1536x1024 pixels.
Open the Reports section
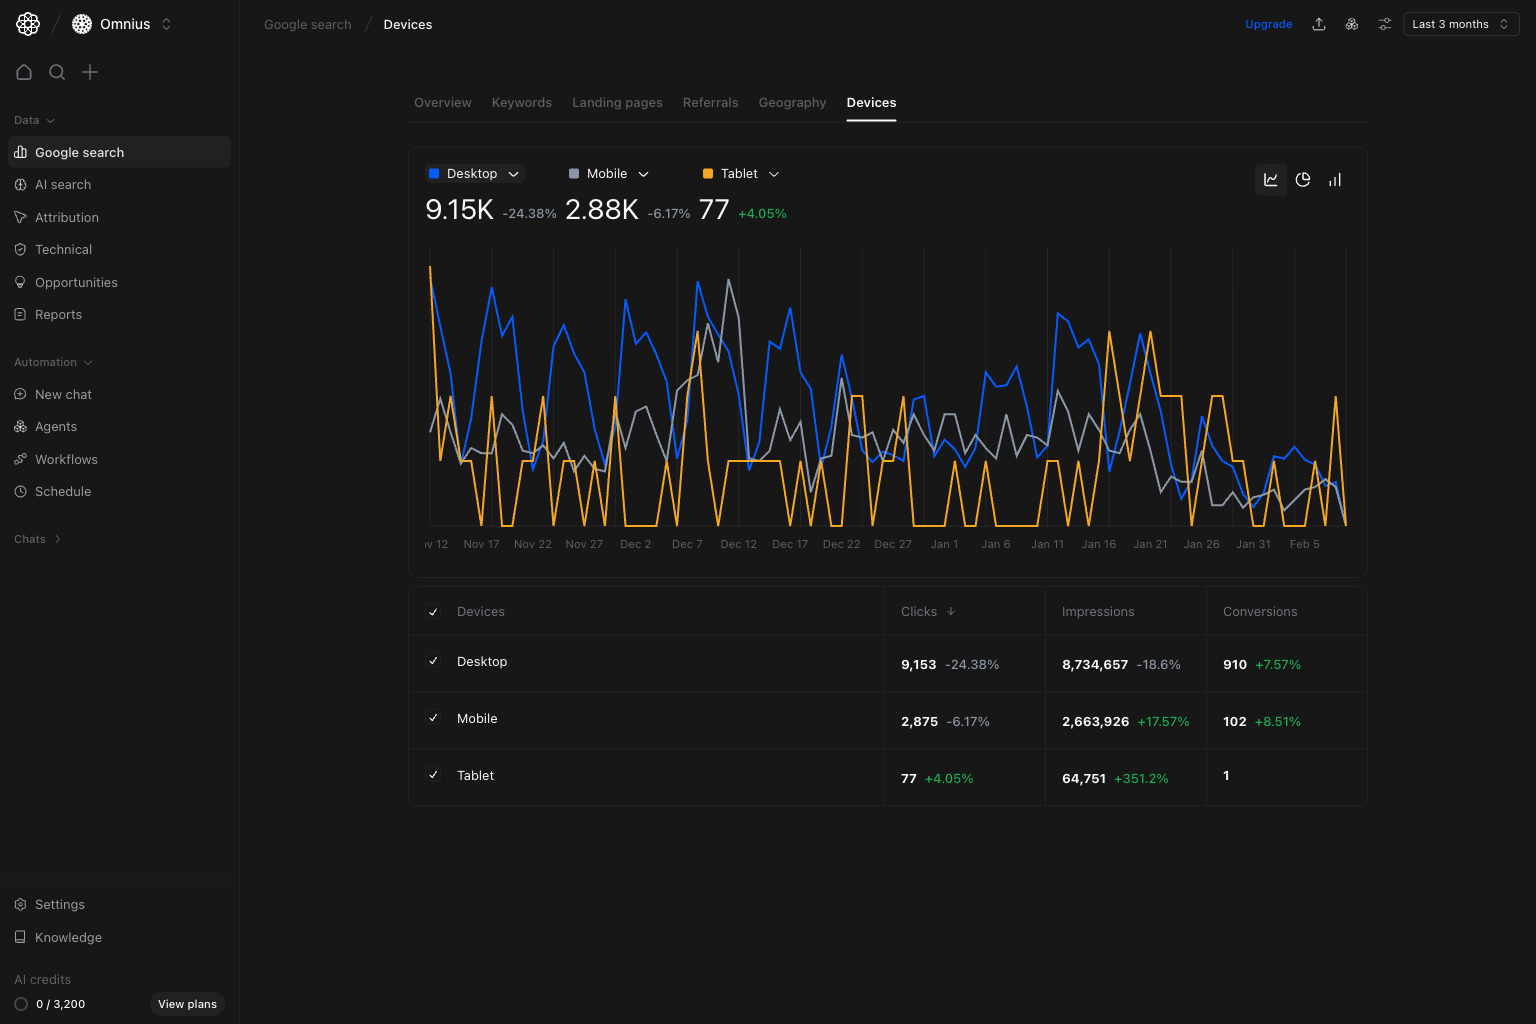click(58, 314)
